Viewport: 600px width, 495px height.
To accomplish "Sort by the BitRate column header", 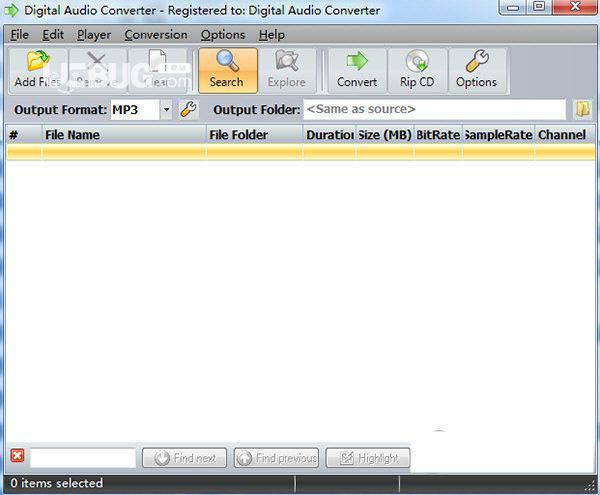I will (438, 135).
